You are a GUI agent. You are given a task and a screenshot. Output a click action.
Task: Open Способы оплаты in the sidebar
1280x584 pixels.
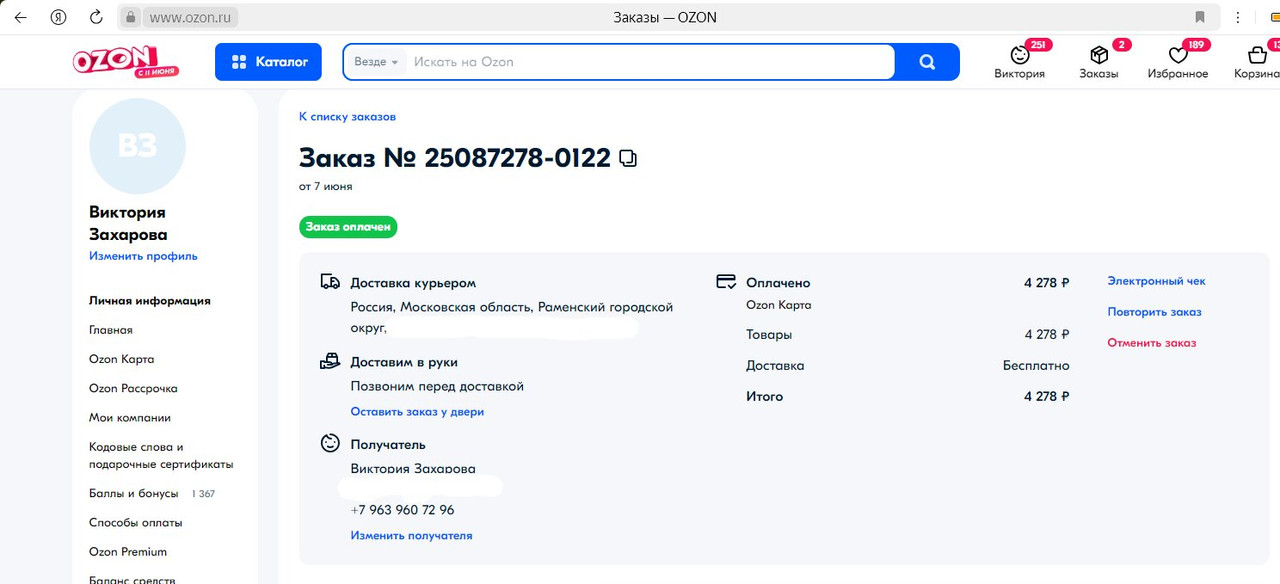(x=136, y=522)
